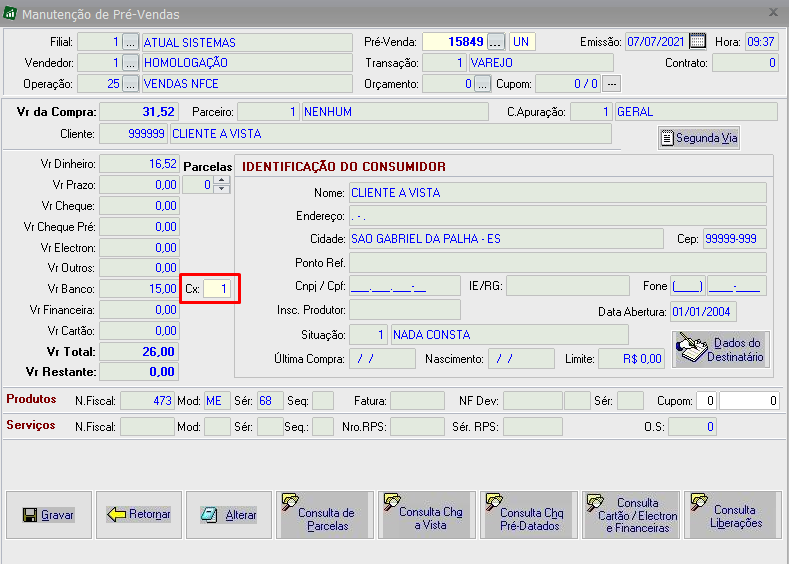This screenshot has height=564, width=789.
Task: Click the VAREJO transação text
Action: 491,63
